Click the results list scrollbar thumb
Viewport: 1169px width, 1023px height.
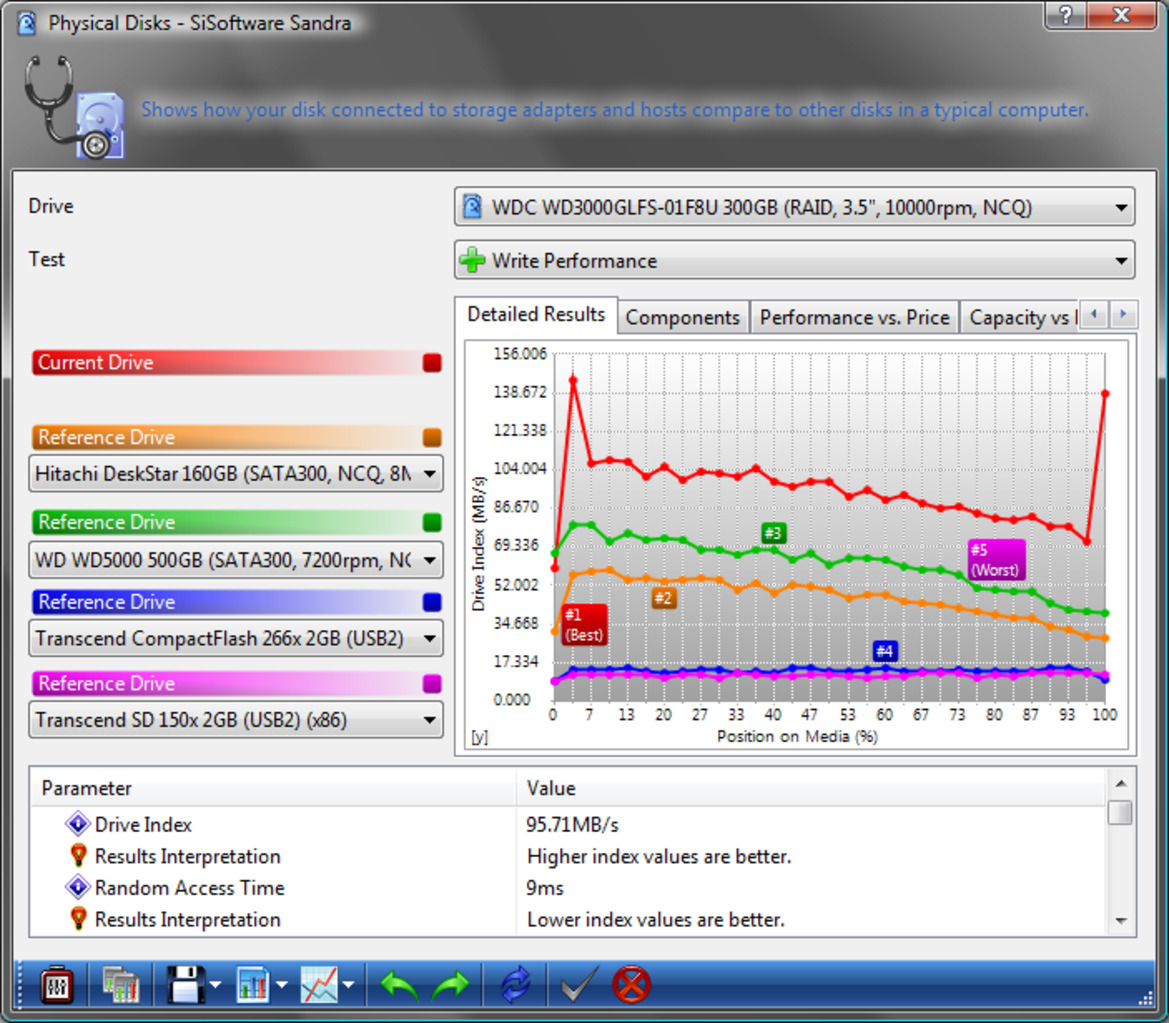tap(1120, 812)
